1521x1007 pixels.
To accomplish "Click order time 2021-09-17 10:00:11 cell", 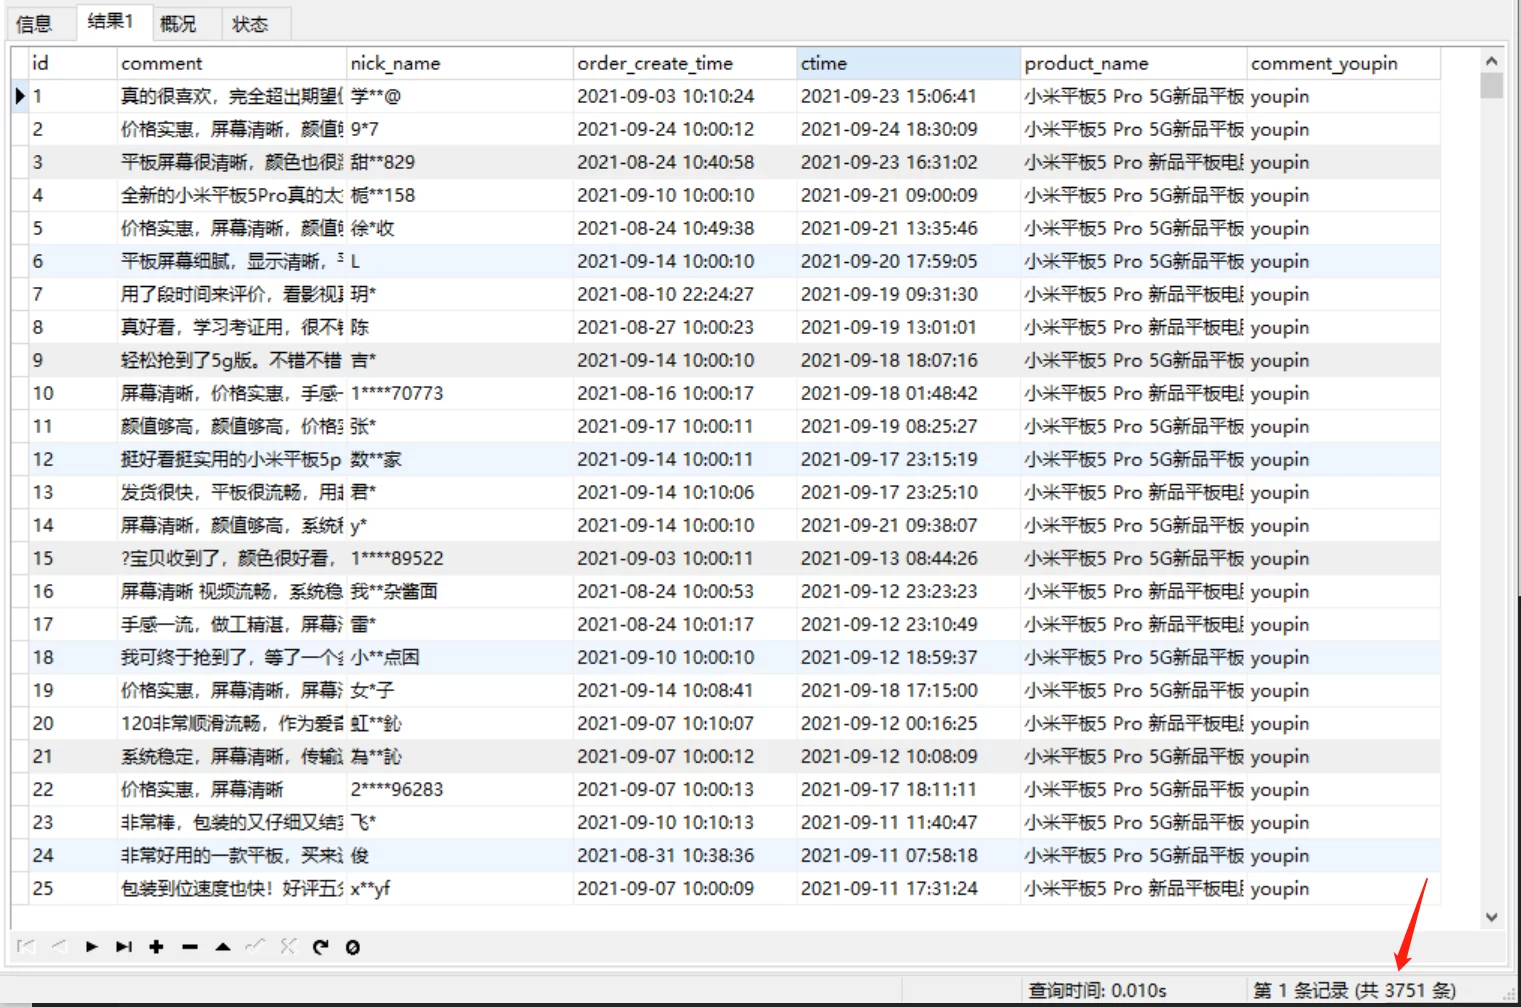I will [x=685, y=426].
